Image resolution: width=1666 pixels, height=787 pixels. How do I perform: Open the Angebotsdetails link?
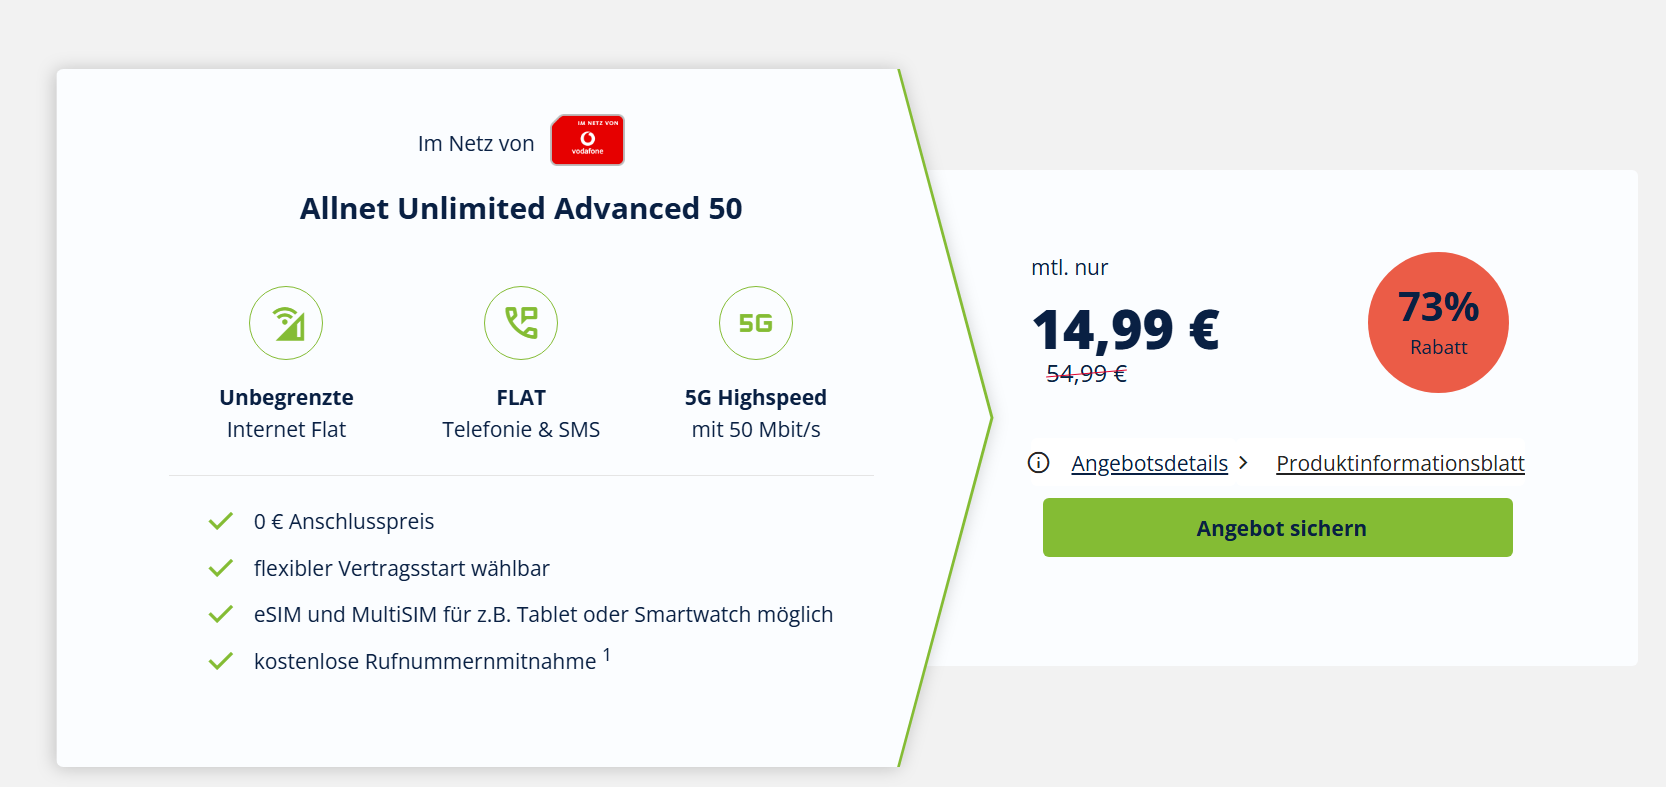(1149, 463)
